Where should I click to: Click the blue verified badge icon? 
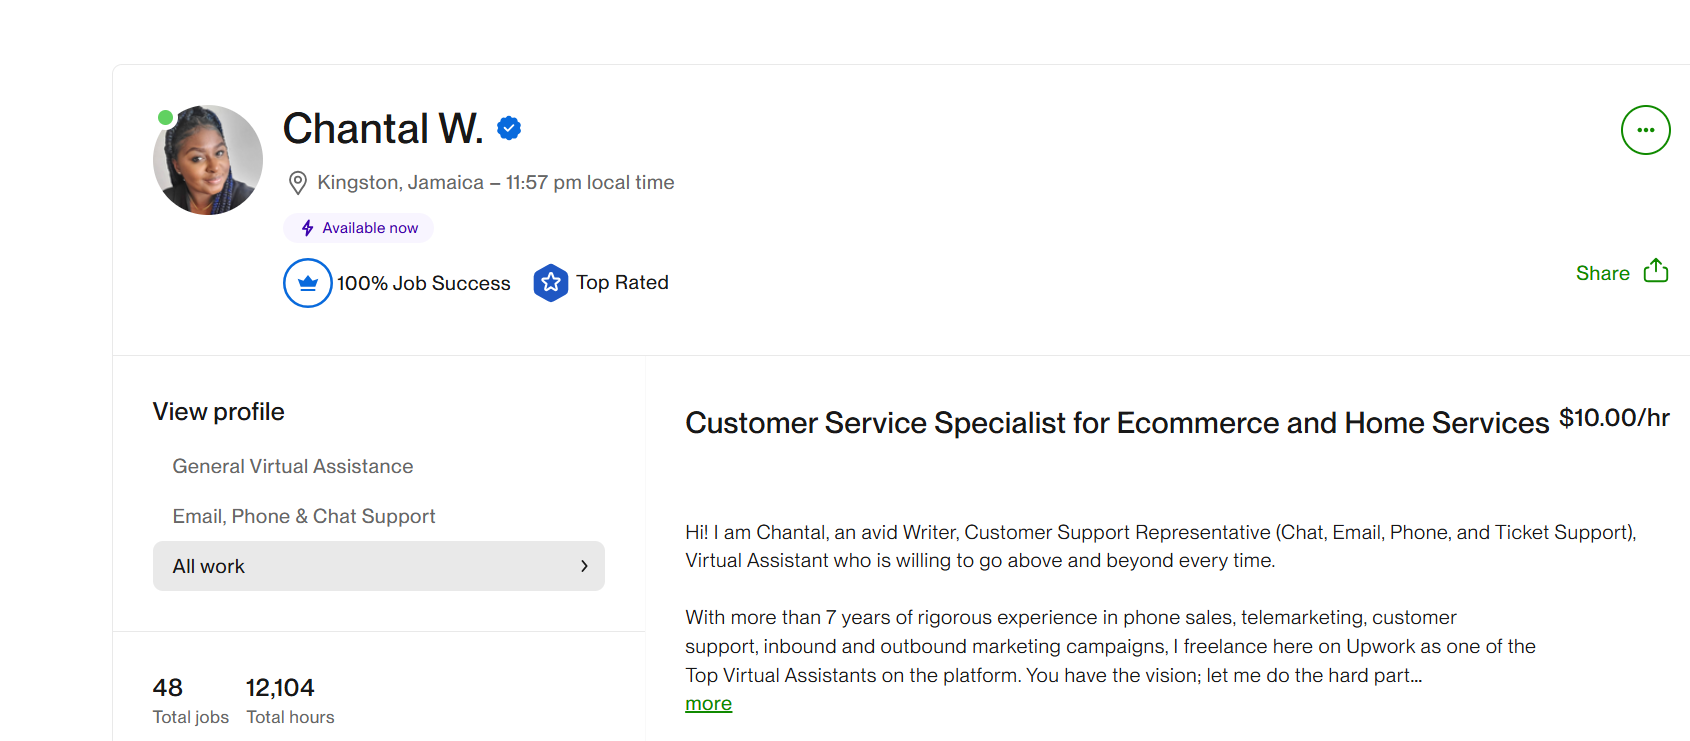[509, 128]
